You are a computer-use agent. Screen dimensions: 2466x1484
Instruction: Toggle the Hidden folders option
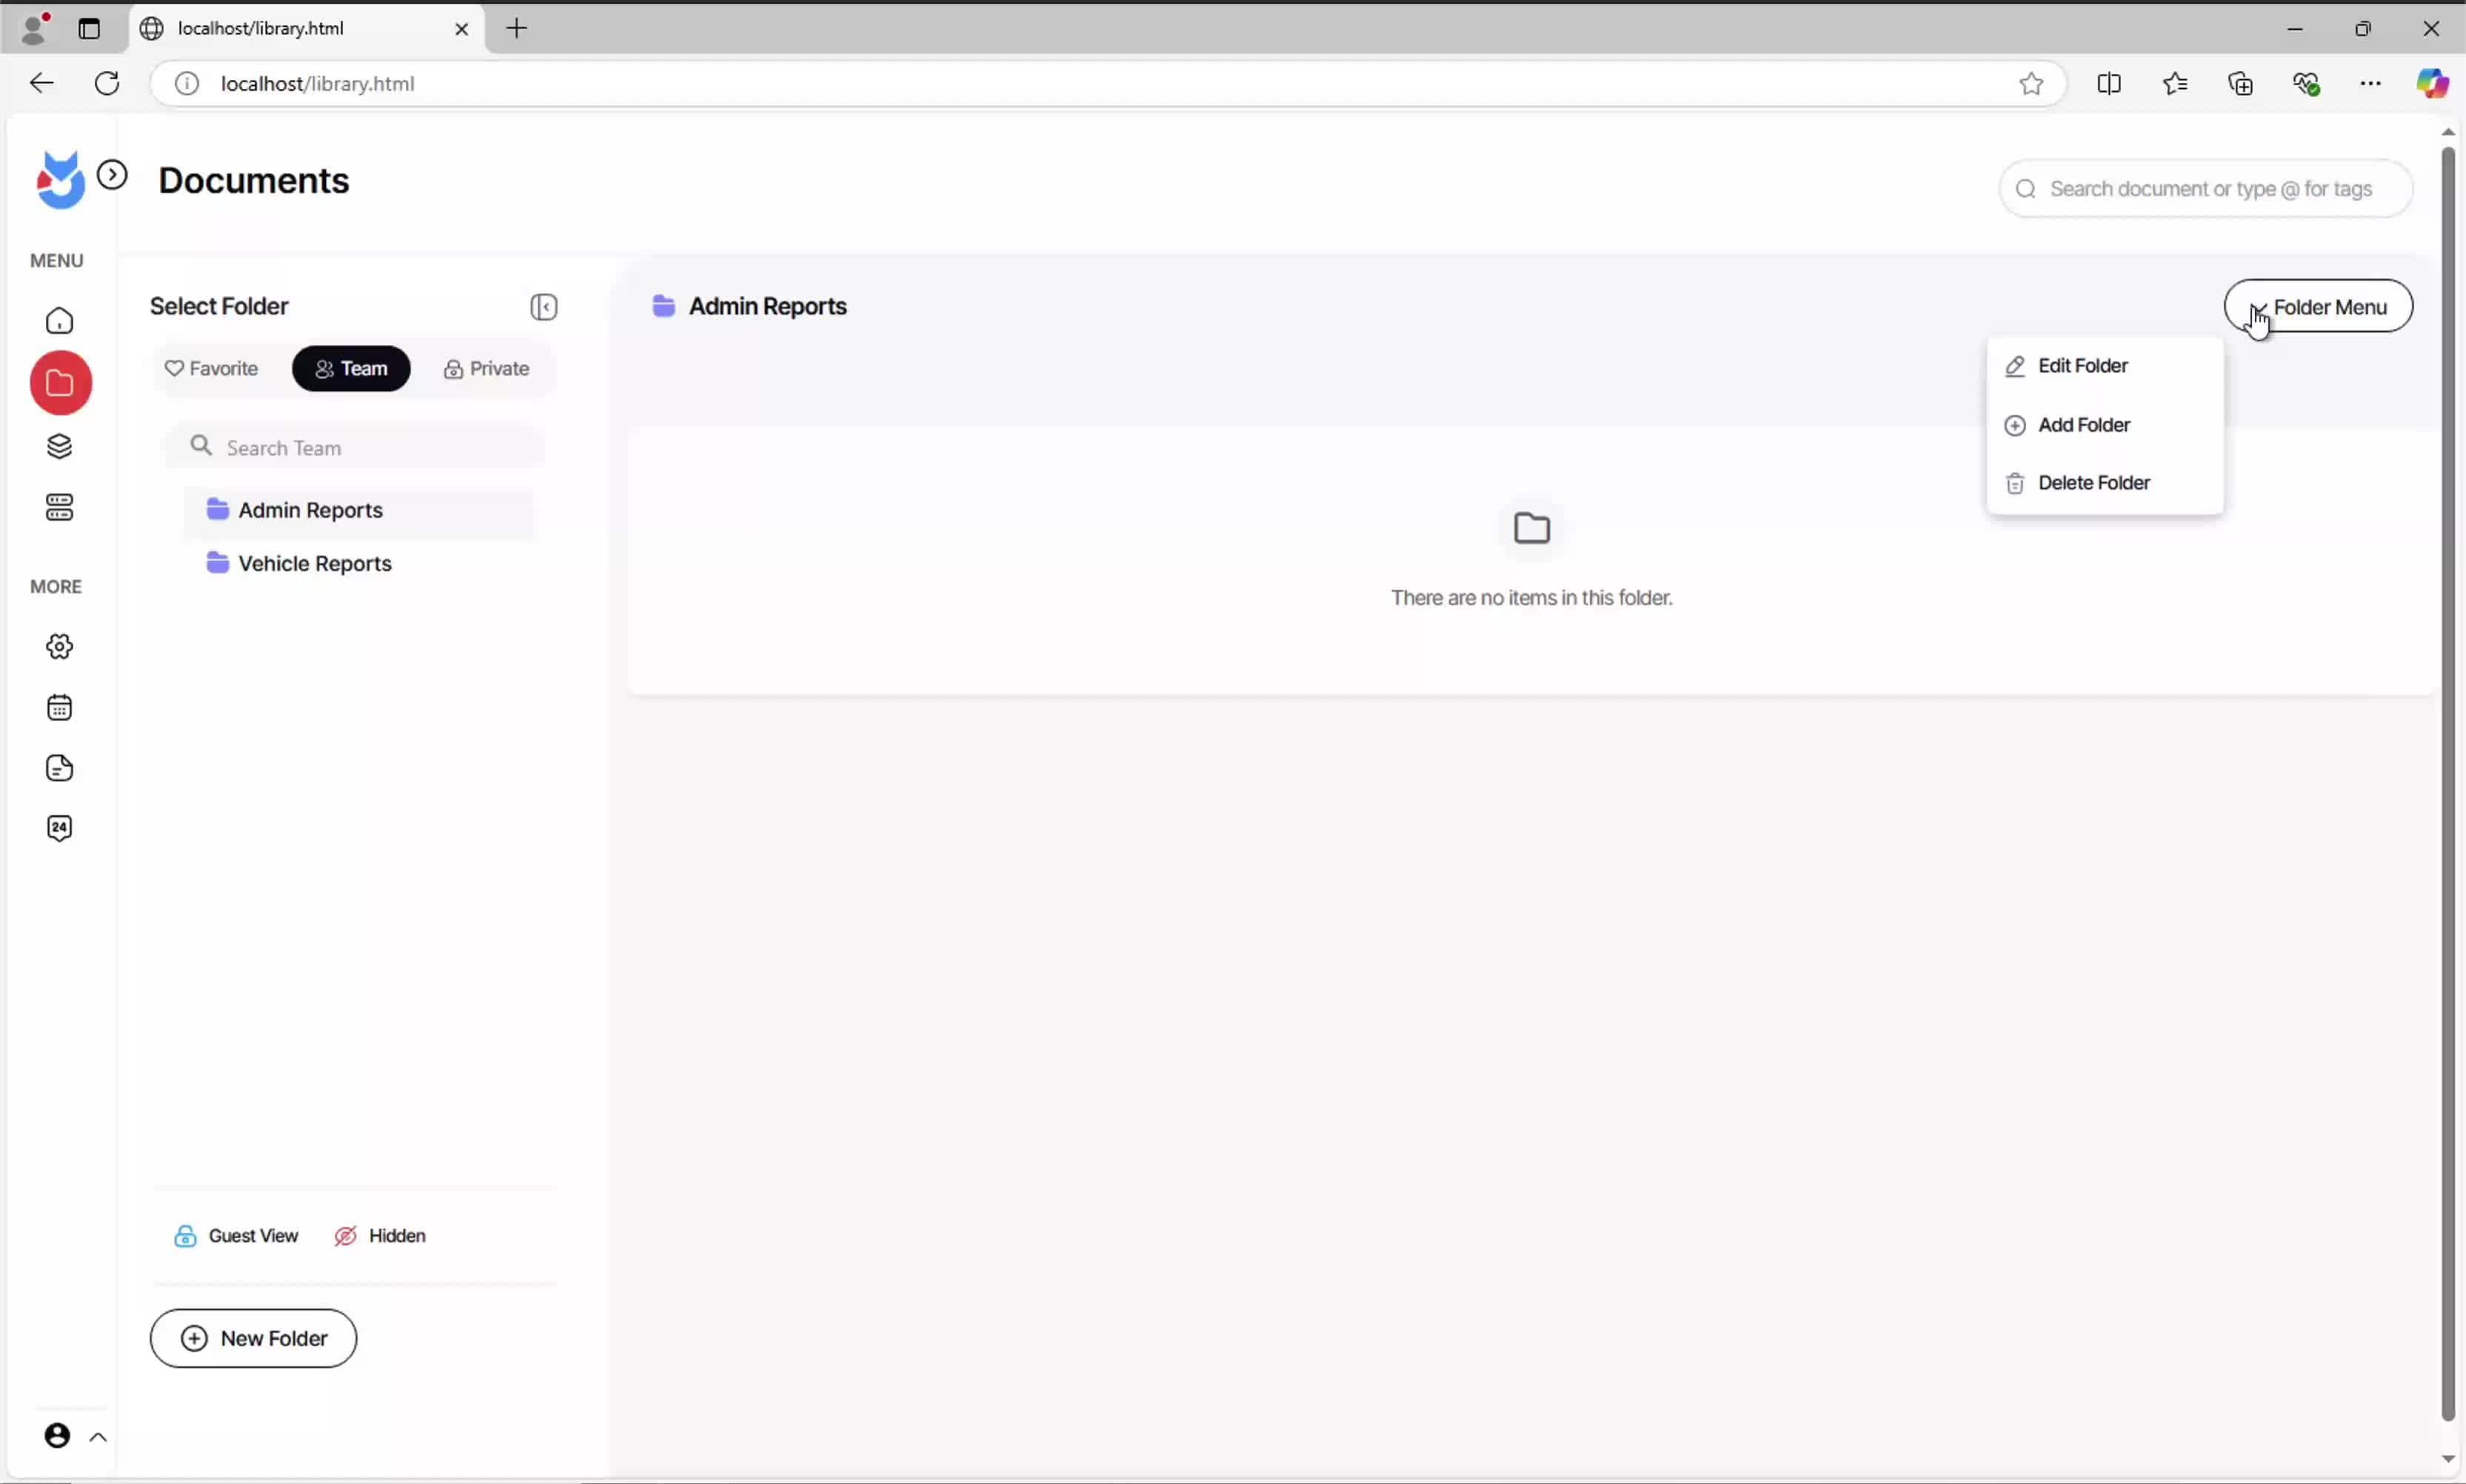381,1236
